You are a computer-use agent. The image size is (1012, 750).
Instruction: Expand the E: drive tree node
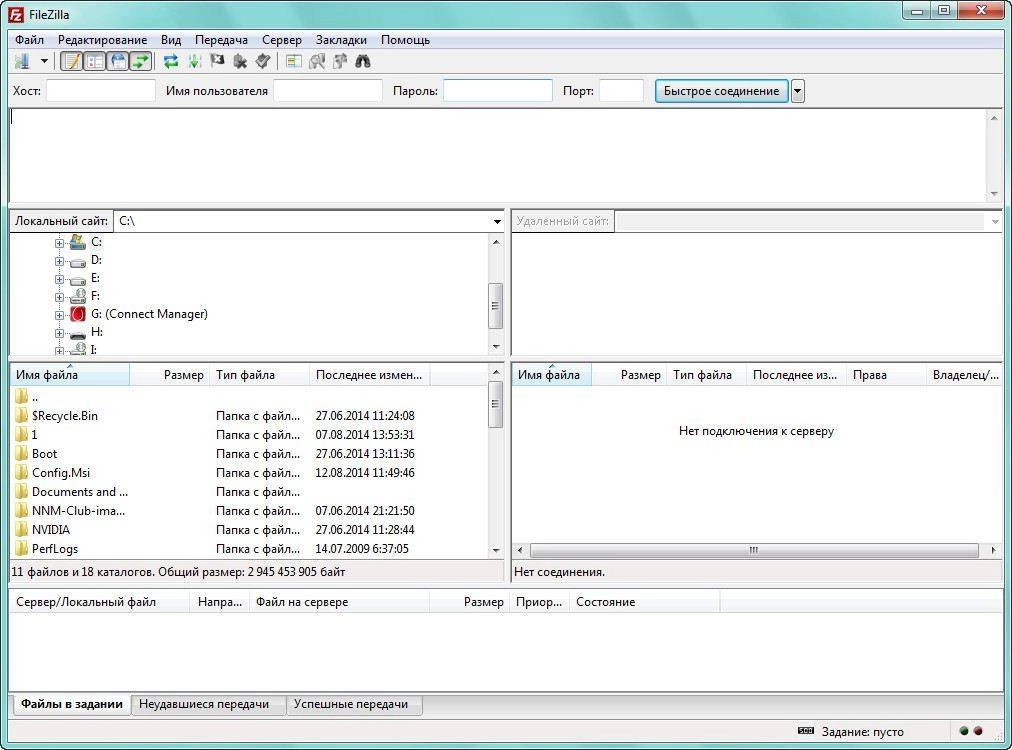(59, 279)
